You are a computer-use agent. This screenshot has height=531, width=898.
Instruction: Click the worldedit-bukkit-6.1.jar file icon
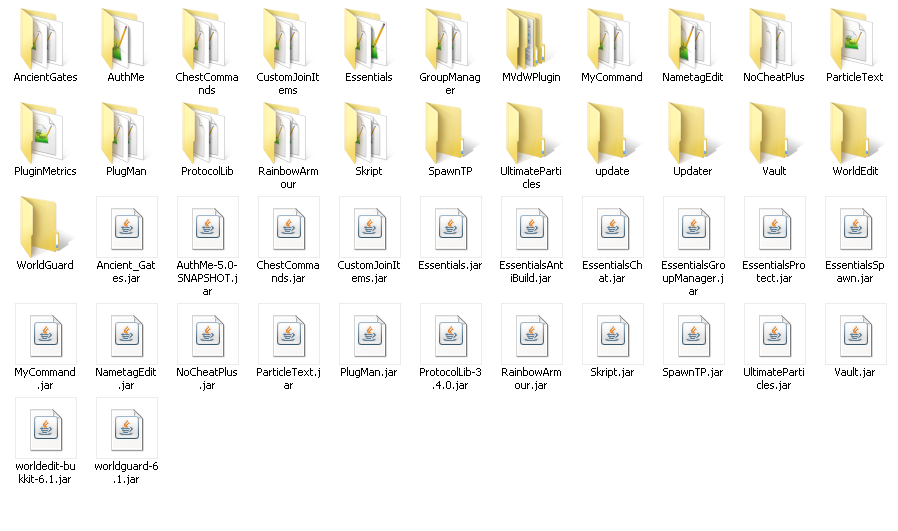point(46,428)
